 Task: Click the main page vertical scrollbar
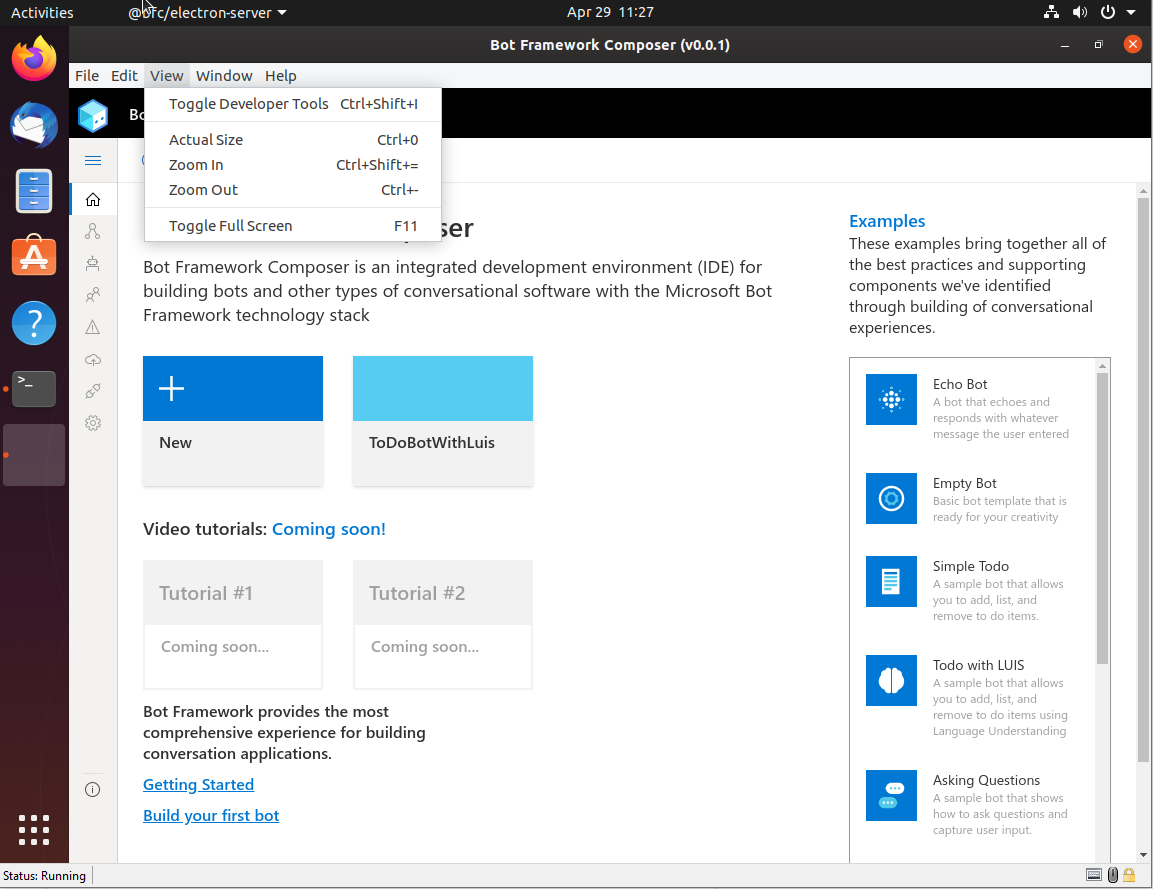1143,478
